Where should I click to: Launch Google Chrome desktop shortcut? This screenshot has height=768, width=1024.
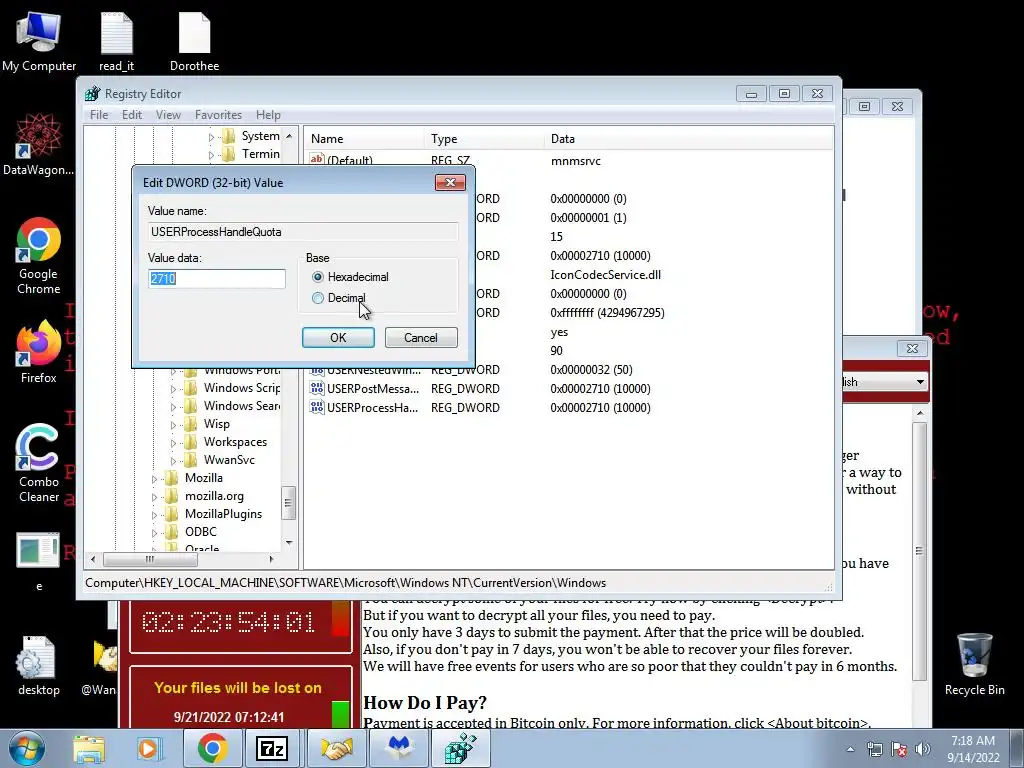coord(38,255)
